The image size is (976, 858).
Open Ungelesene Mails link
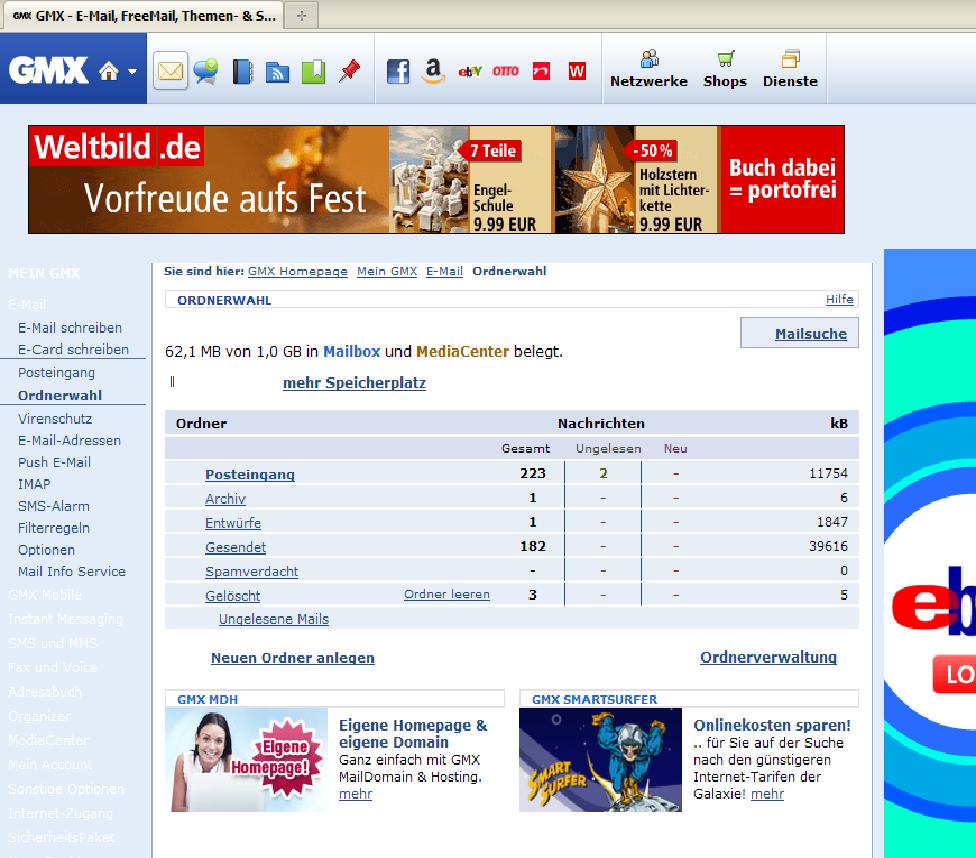click(274, 619)
